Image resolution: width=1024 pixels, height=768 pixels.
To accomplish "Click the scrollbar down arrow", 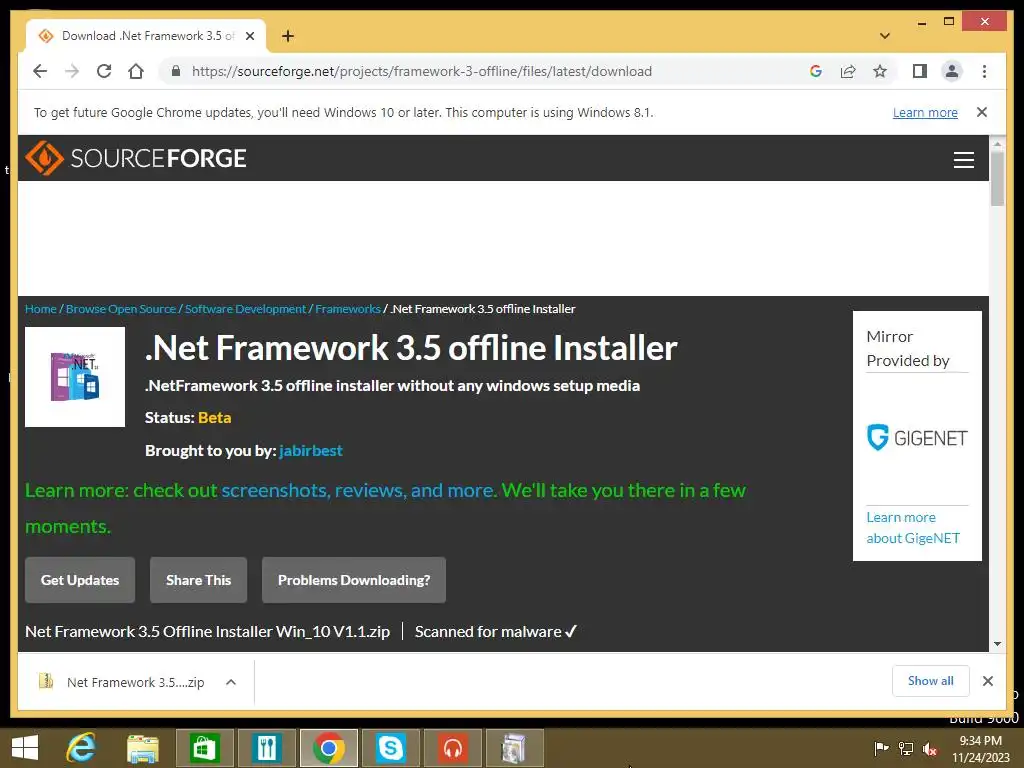I will pyautogui.click(x=997, y=644).
